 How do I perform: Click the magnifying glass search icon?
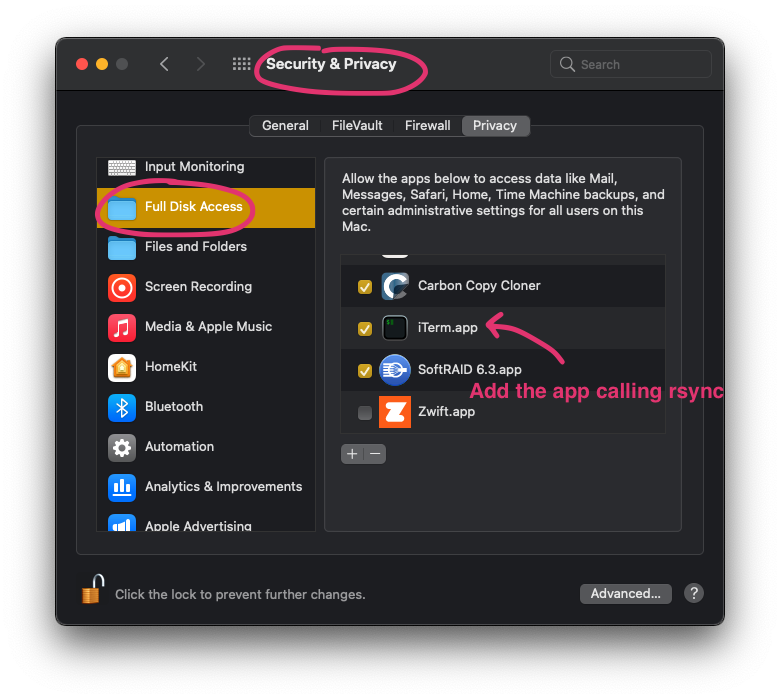[567, 64]
